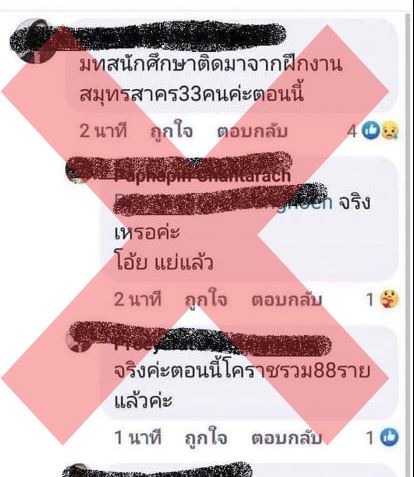This screenshot has height=477, width=414.
Task: Click crying face reaction on first comment
Action: 390,130
